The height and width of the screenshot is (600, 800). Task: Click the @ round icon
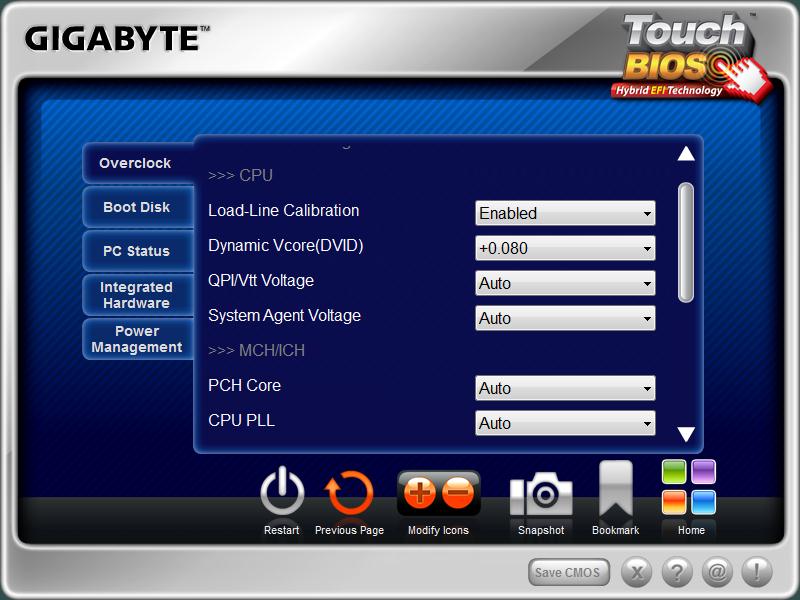point(716,572)
